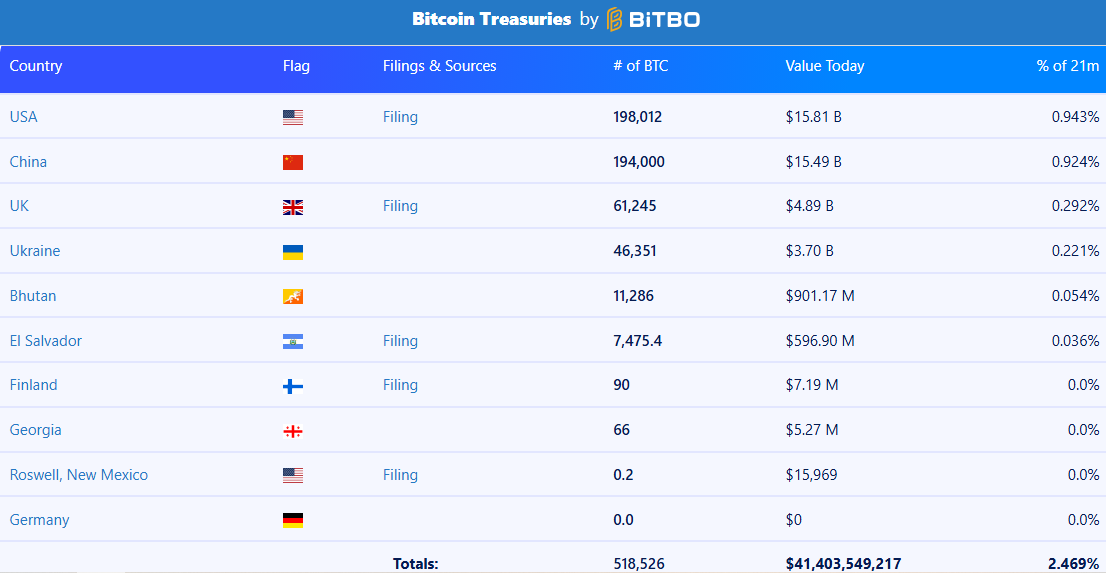Click the Georgia flag icon
The image size is (1106, 574).
pyautogui.click(x=293, y=432)
